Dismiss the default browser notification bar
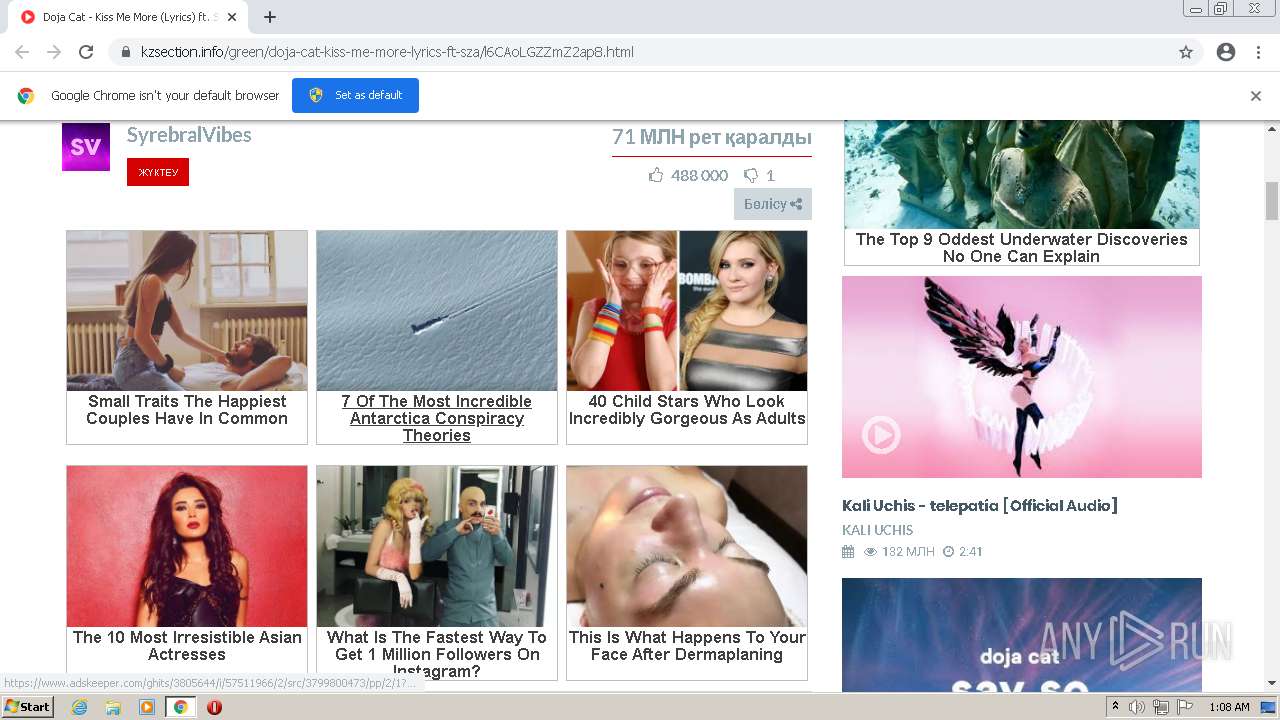 tap(1256, 96)
